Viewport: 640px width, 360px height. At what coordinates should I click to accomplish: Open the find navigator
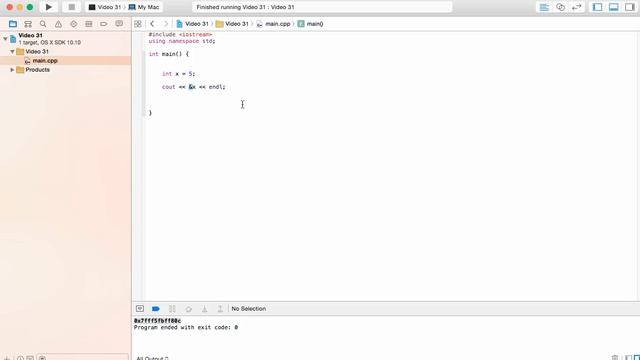click(43, 24)
